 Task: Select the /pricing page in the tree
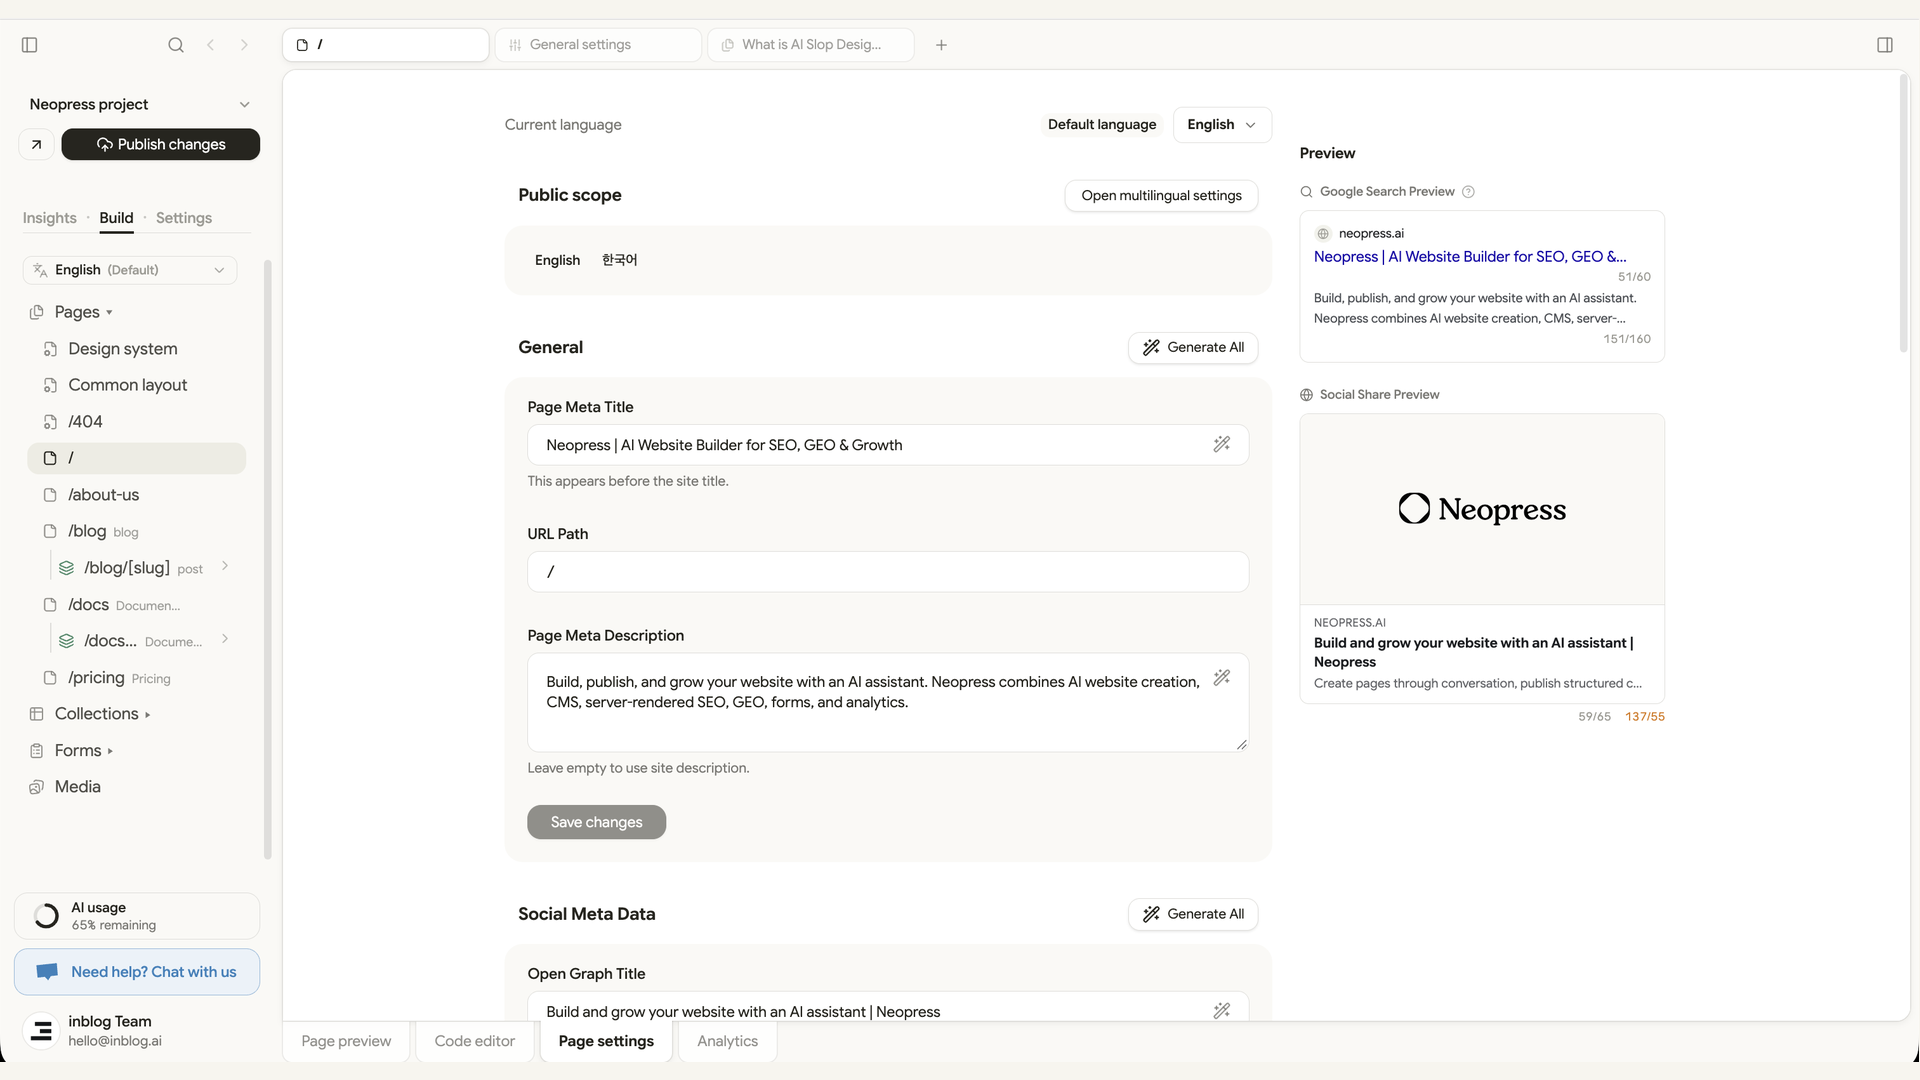(x=137, y=678)
